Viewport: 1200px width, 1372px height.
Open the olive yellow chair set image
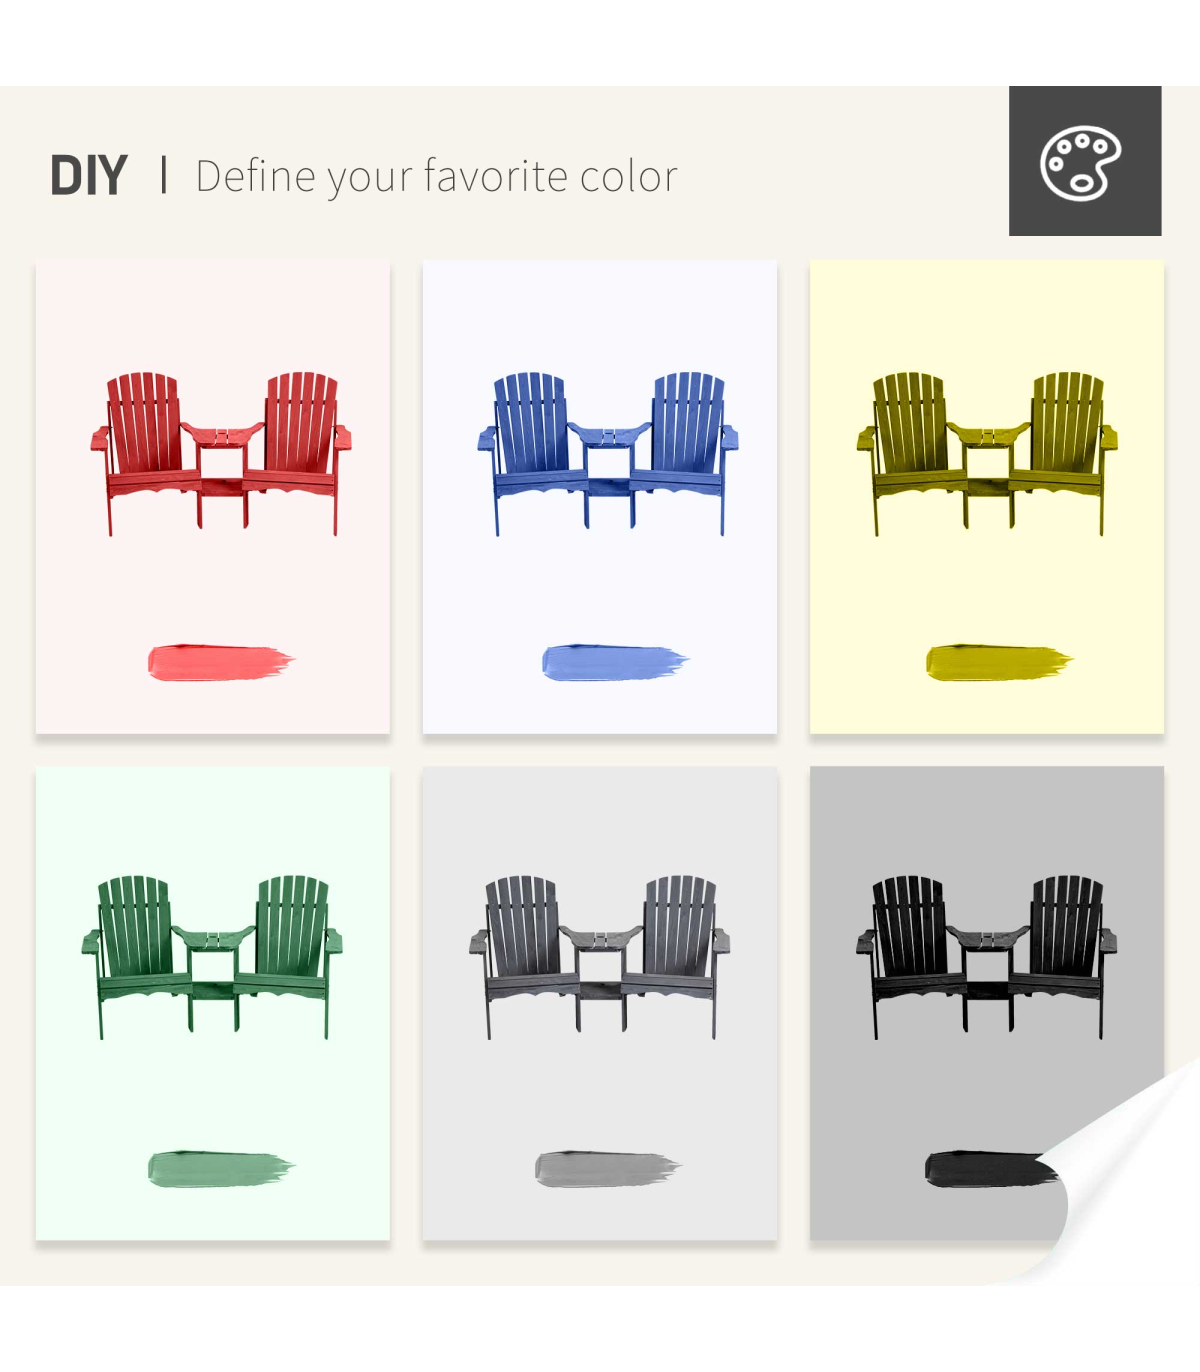pyautogui.click(x=987, y=454)
